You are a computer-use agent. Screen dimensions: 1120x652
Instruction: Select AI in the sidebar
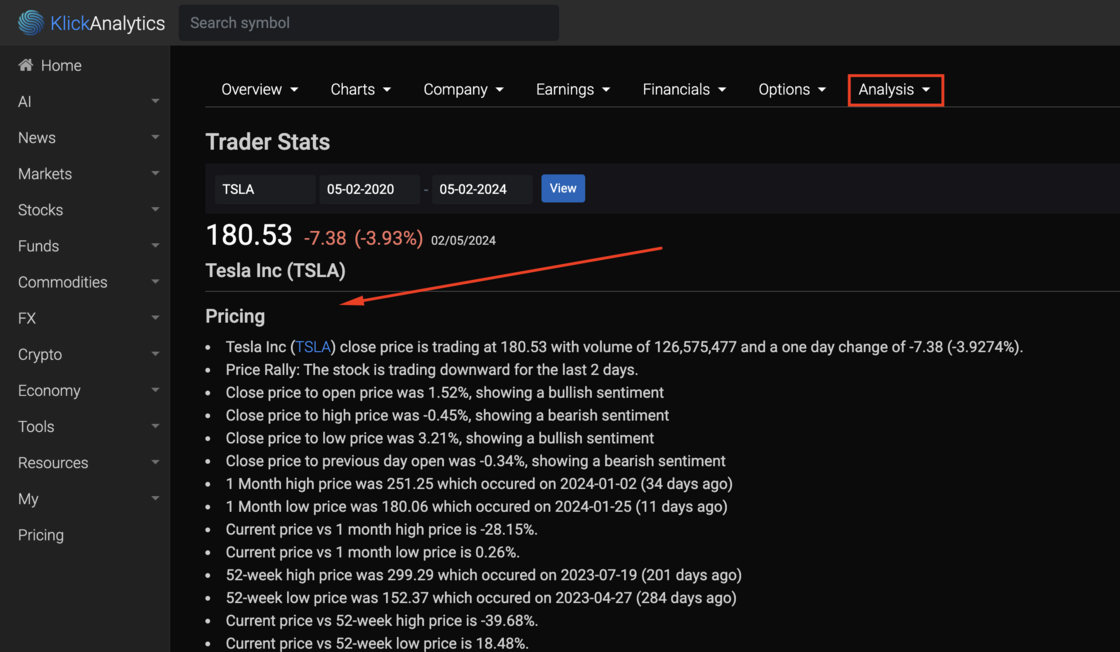coord(24,101)
